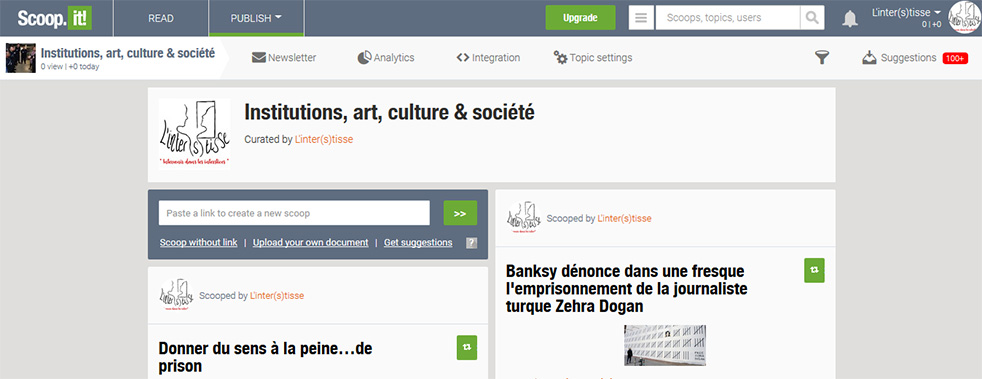Click the hamburger menu icon beside search
This screenshot has height=379, width=982.
(x=641, y=18)
